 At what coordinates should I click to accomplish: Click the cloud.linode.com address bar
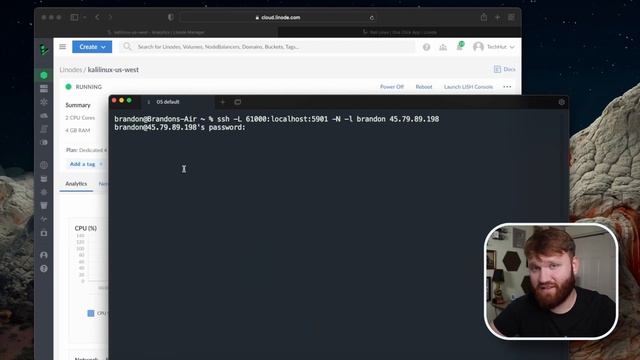(278, 17)
